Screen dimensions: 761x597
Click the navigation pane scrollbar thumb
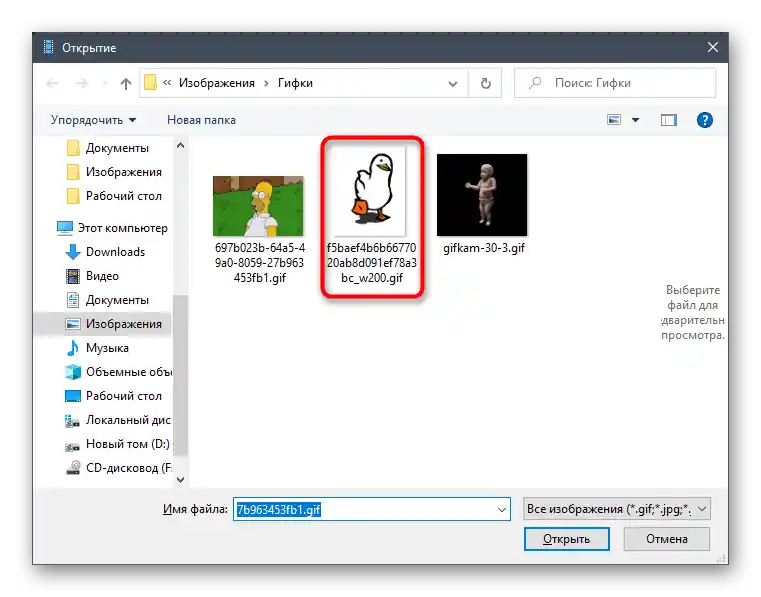181,374
